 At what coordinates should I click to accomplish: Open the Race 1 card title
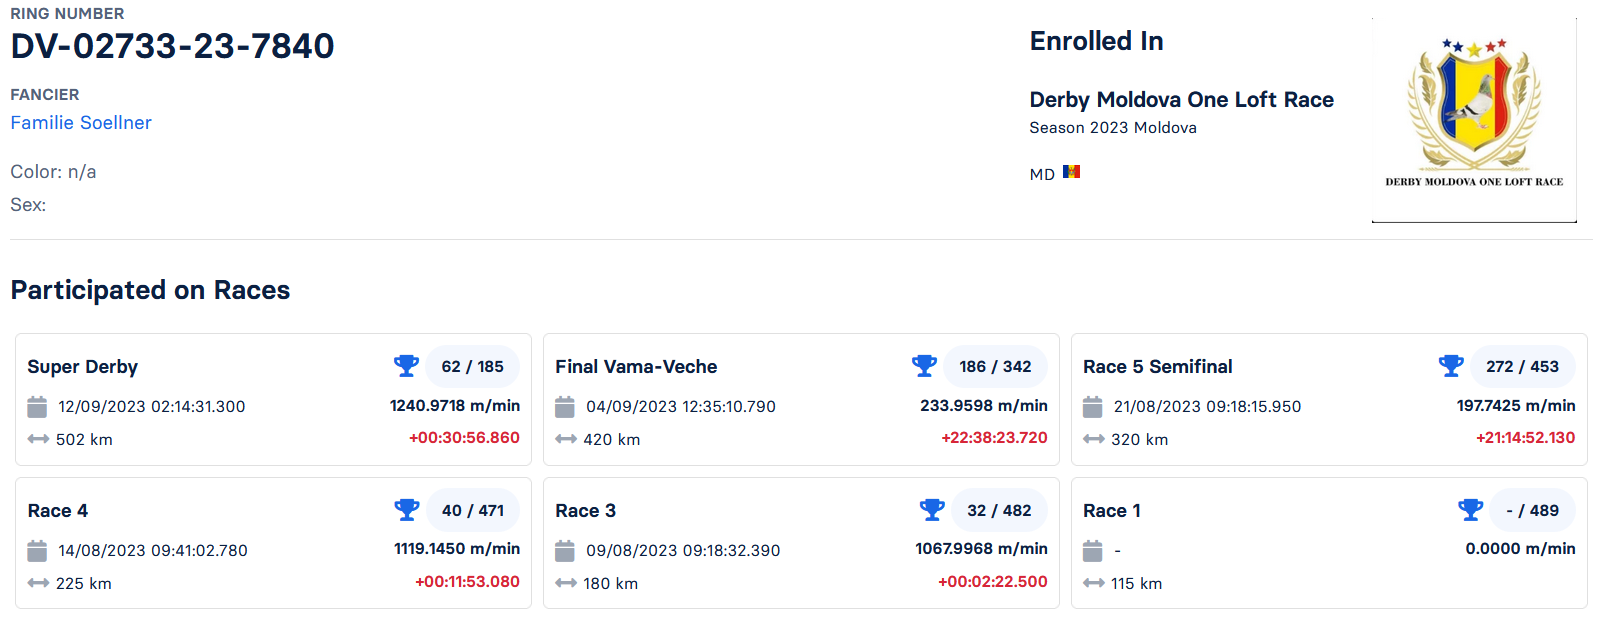[1111, 511]
